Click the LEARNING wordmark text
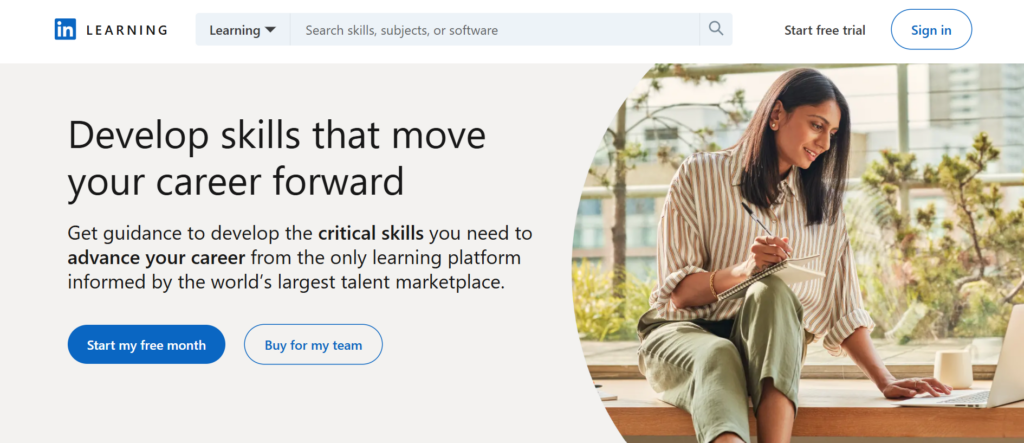The image size is (1024, 443). coord(127,30)
